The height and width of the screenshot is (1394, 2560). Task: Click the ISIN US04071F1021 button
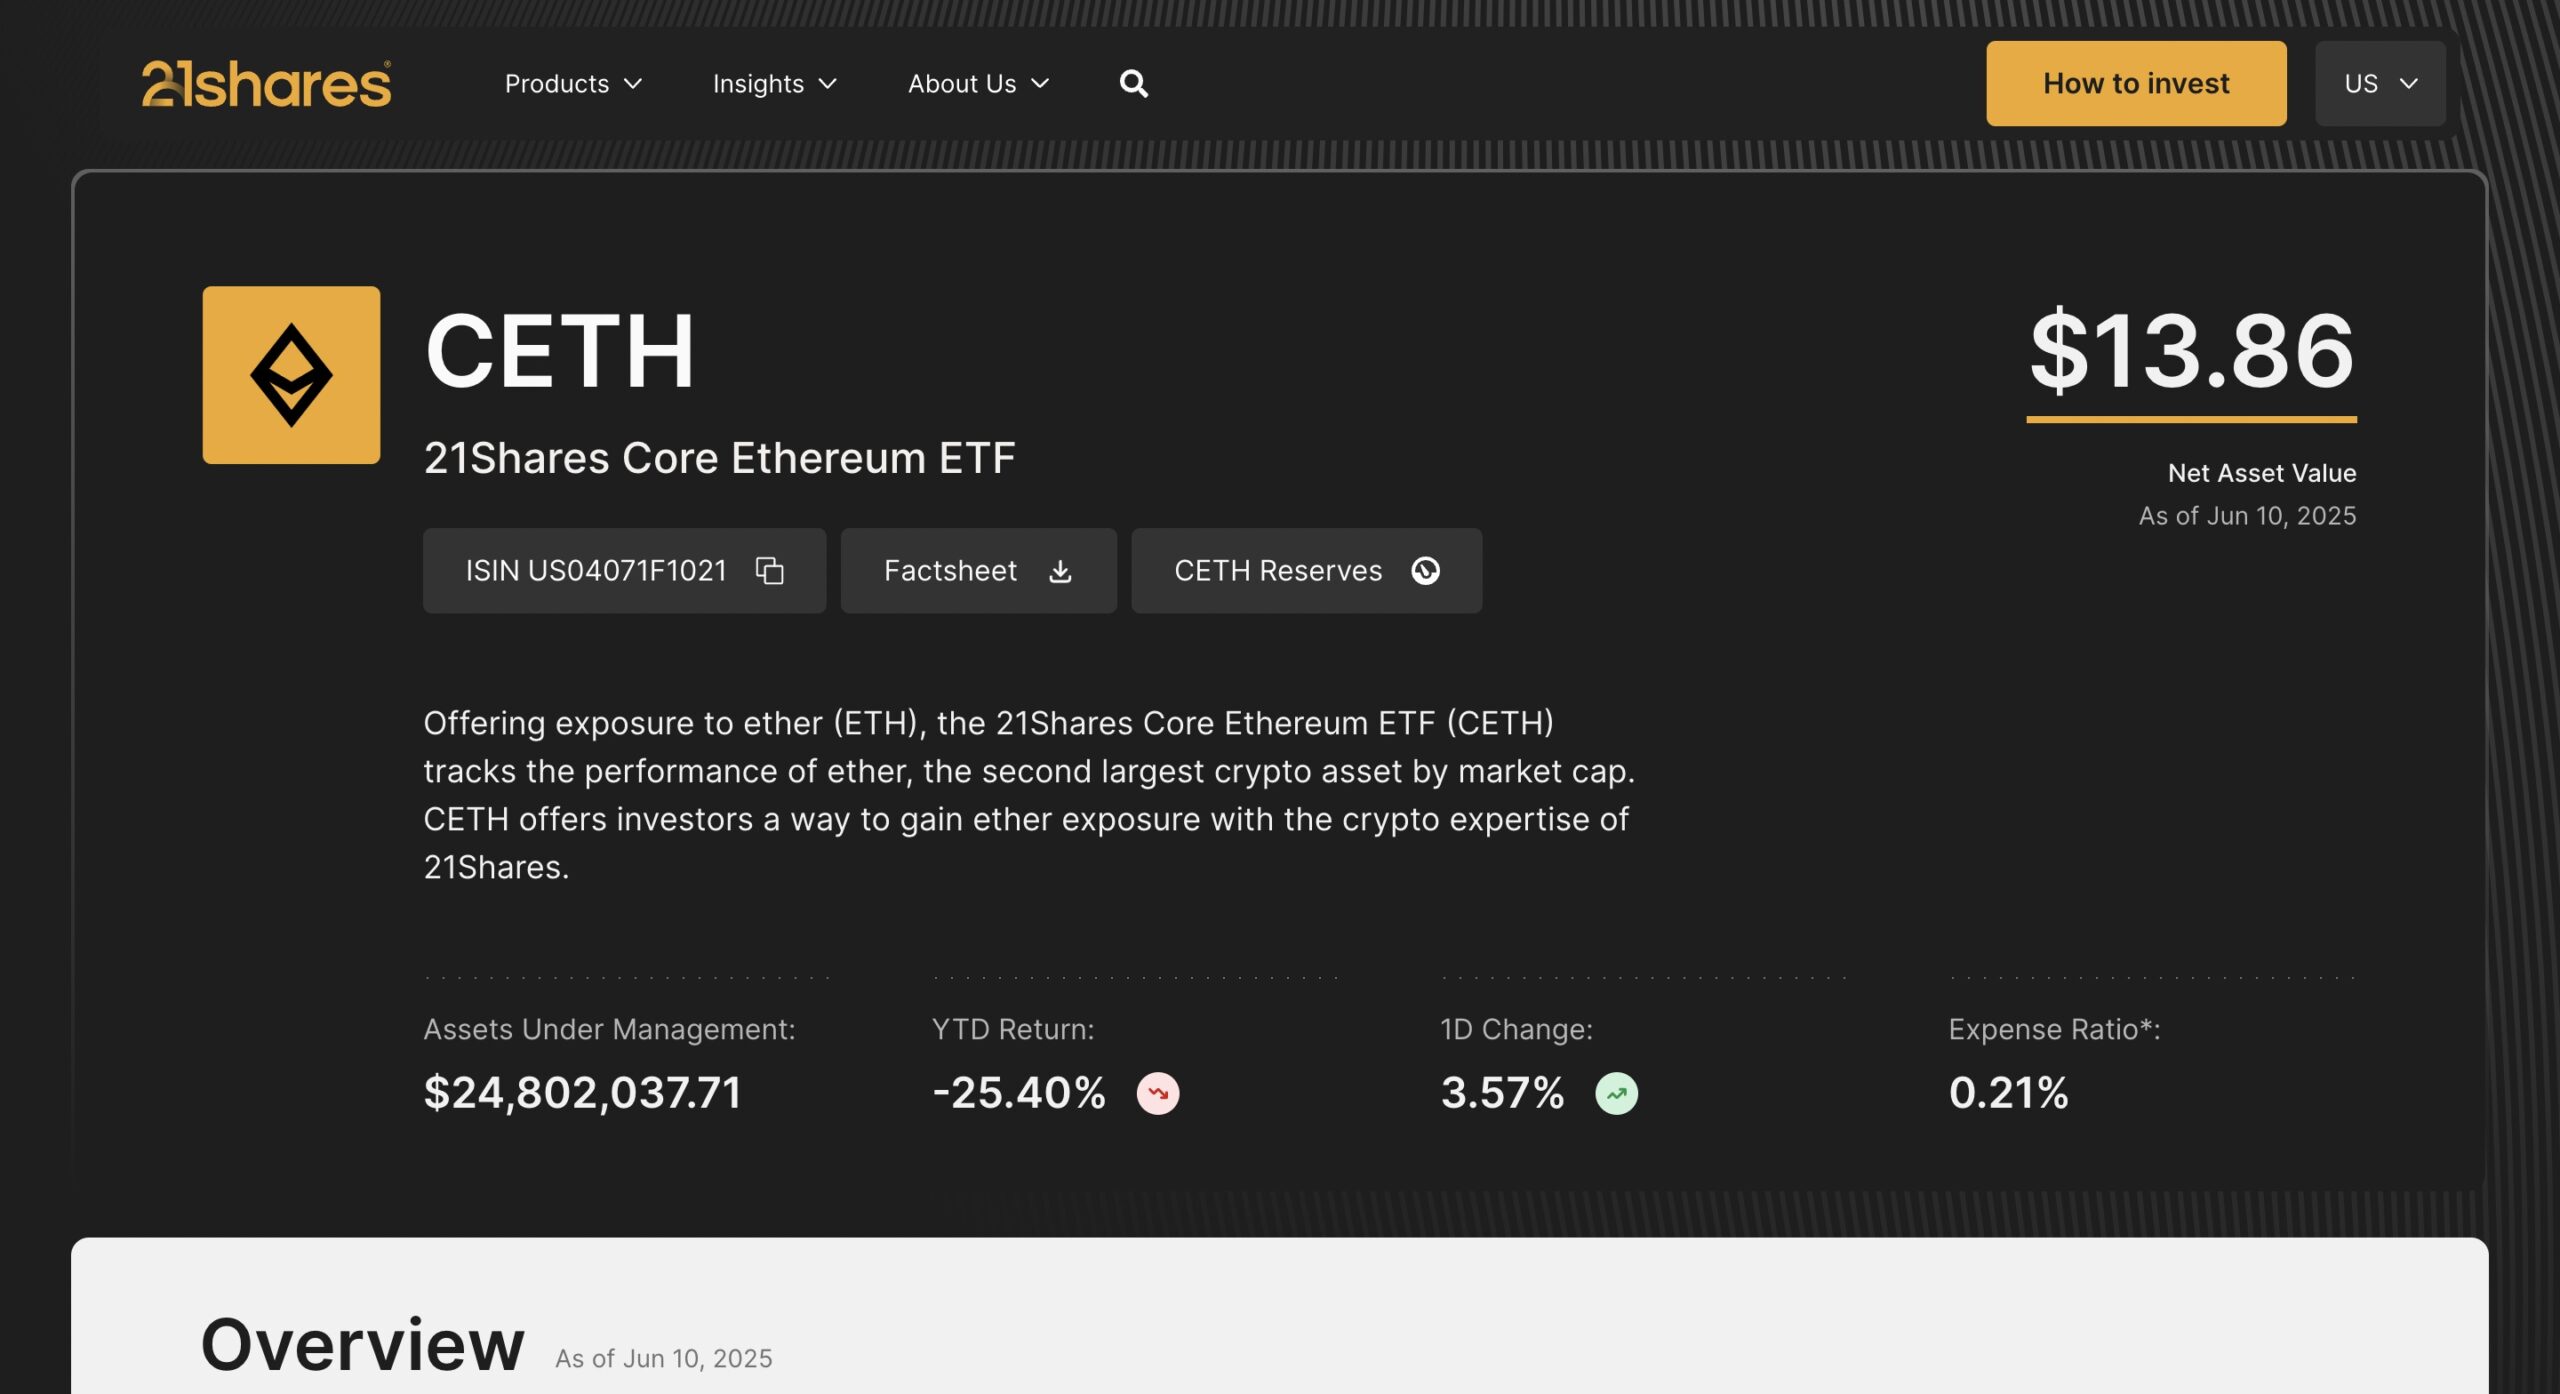pyautogui.click(x=624, y=570)
